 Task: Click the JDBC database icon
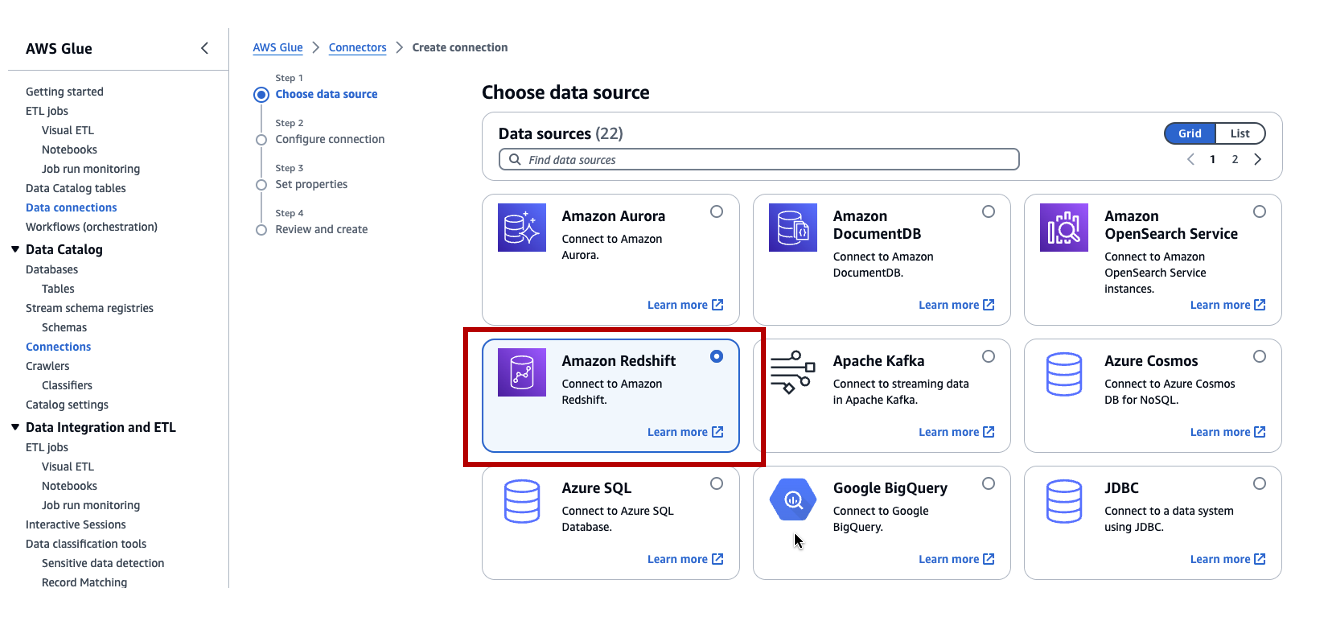coord(1064,500)
